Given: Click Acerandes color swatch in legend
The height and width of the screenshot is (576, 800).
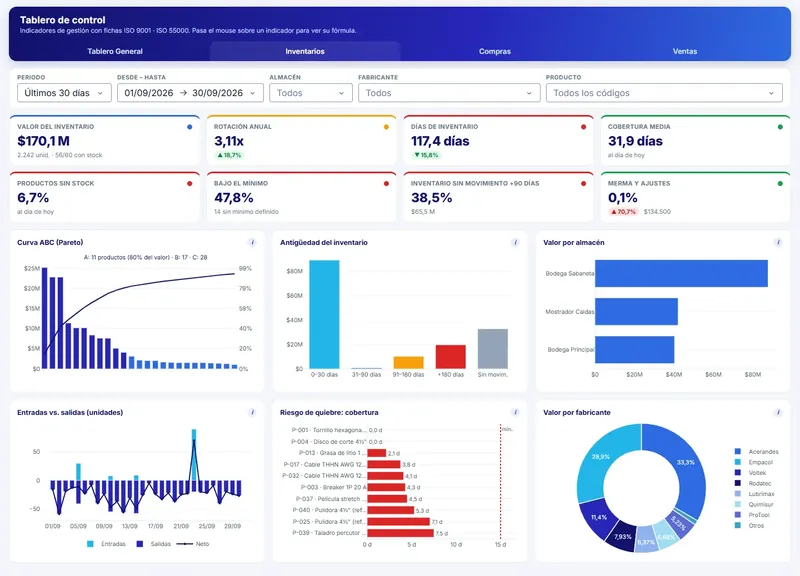Looking at the screenshot, I should tap(738, 452).
